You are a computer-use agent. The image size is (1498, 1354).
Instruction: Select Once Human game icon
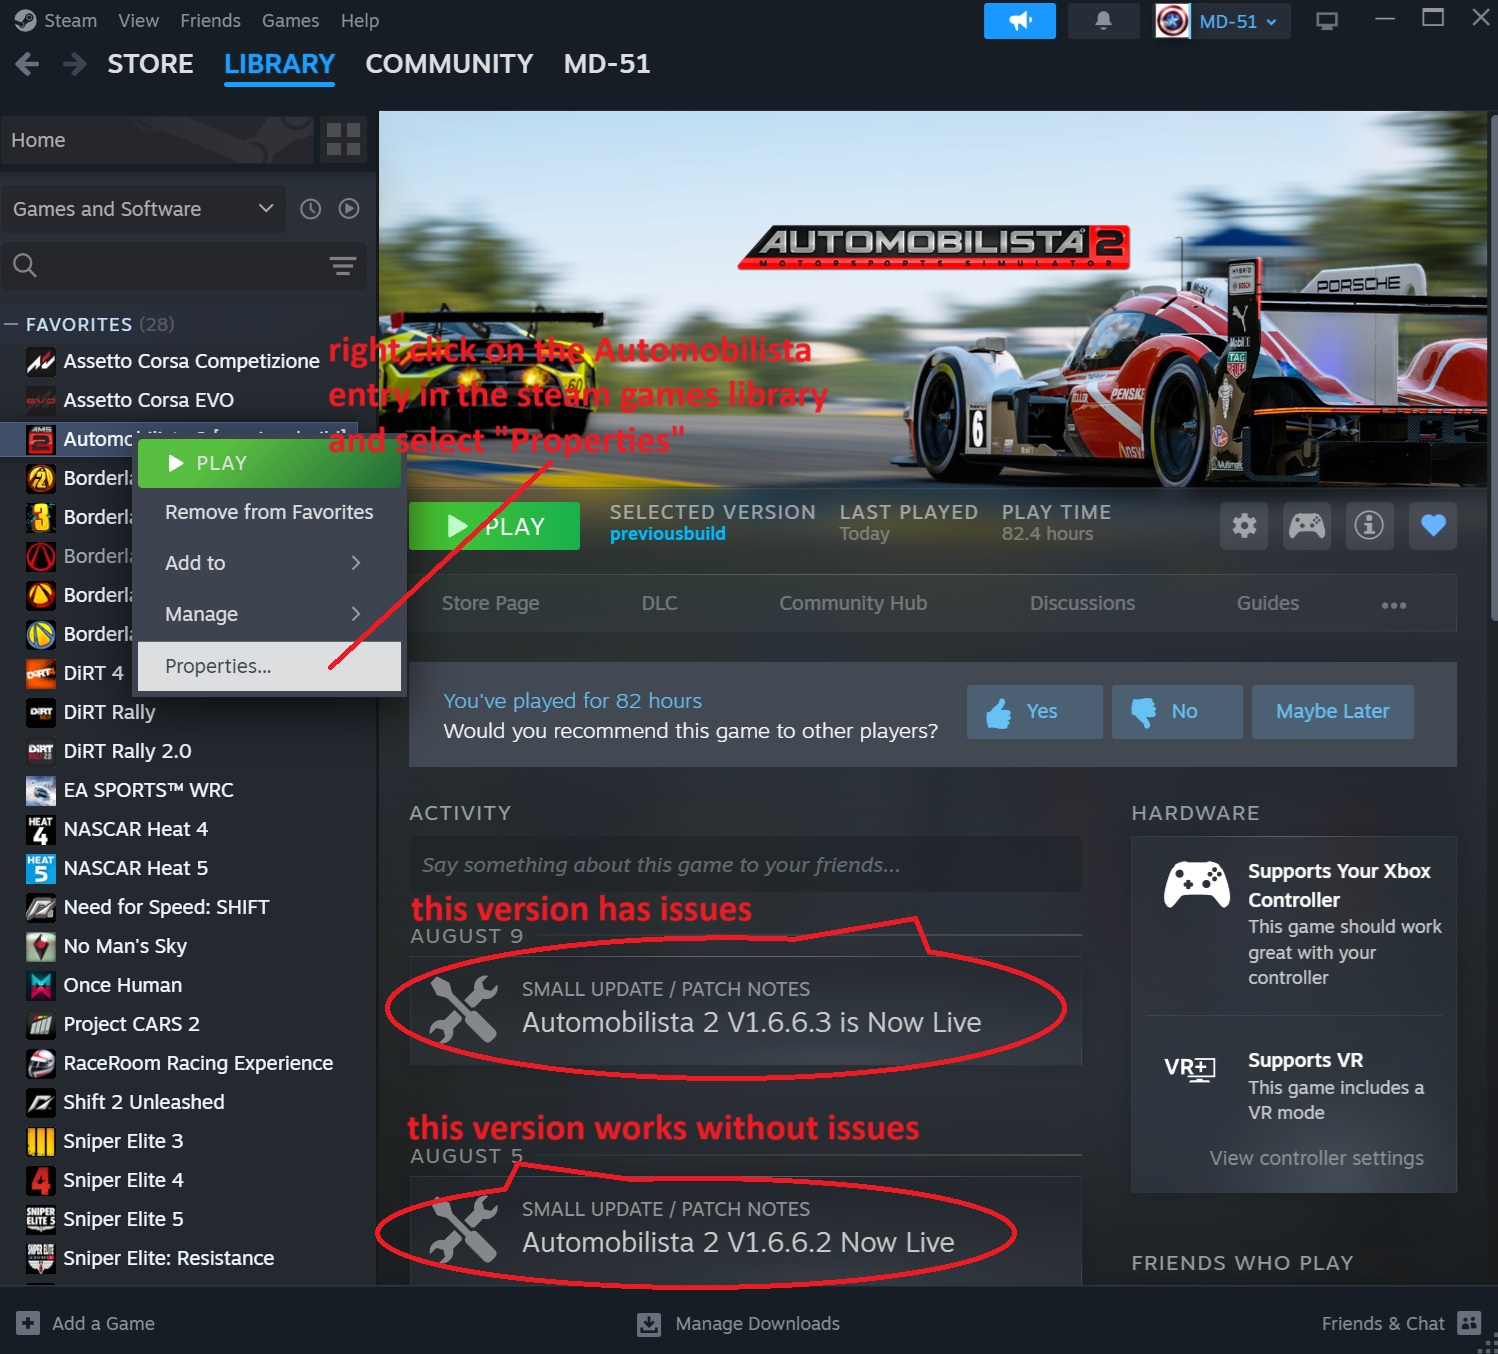click(40, 985)
